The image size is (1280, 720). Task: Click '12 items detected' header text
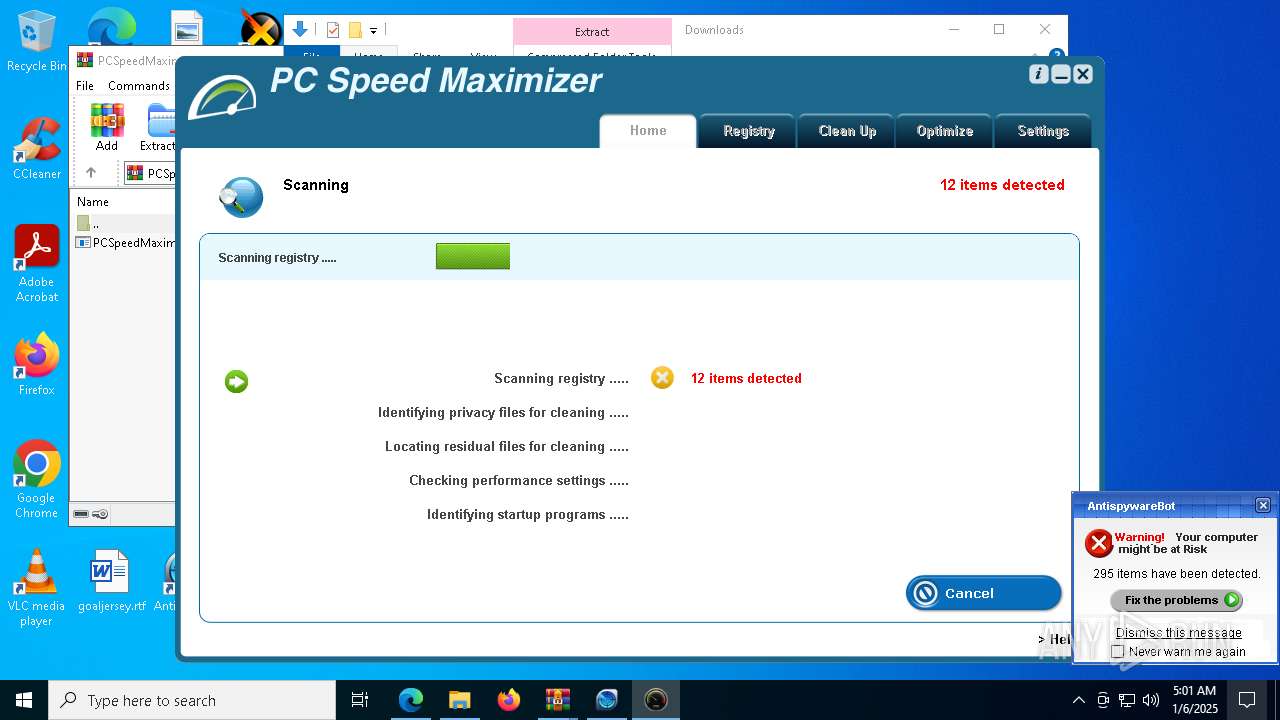pyautogui.click(x=1002, y=185)
